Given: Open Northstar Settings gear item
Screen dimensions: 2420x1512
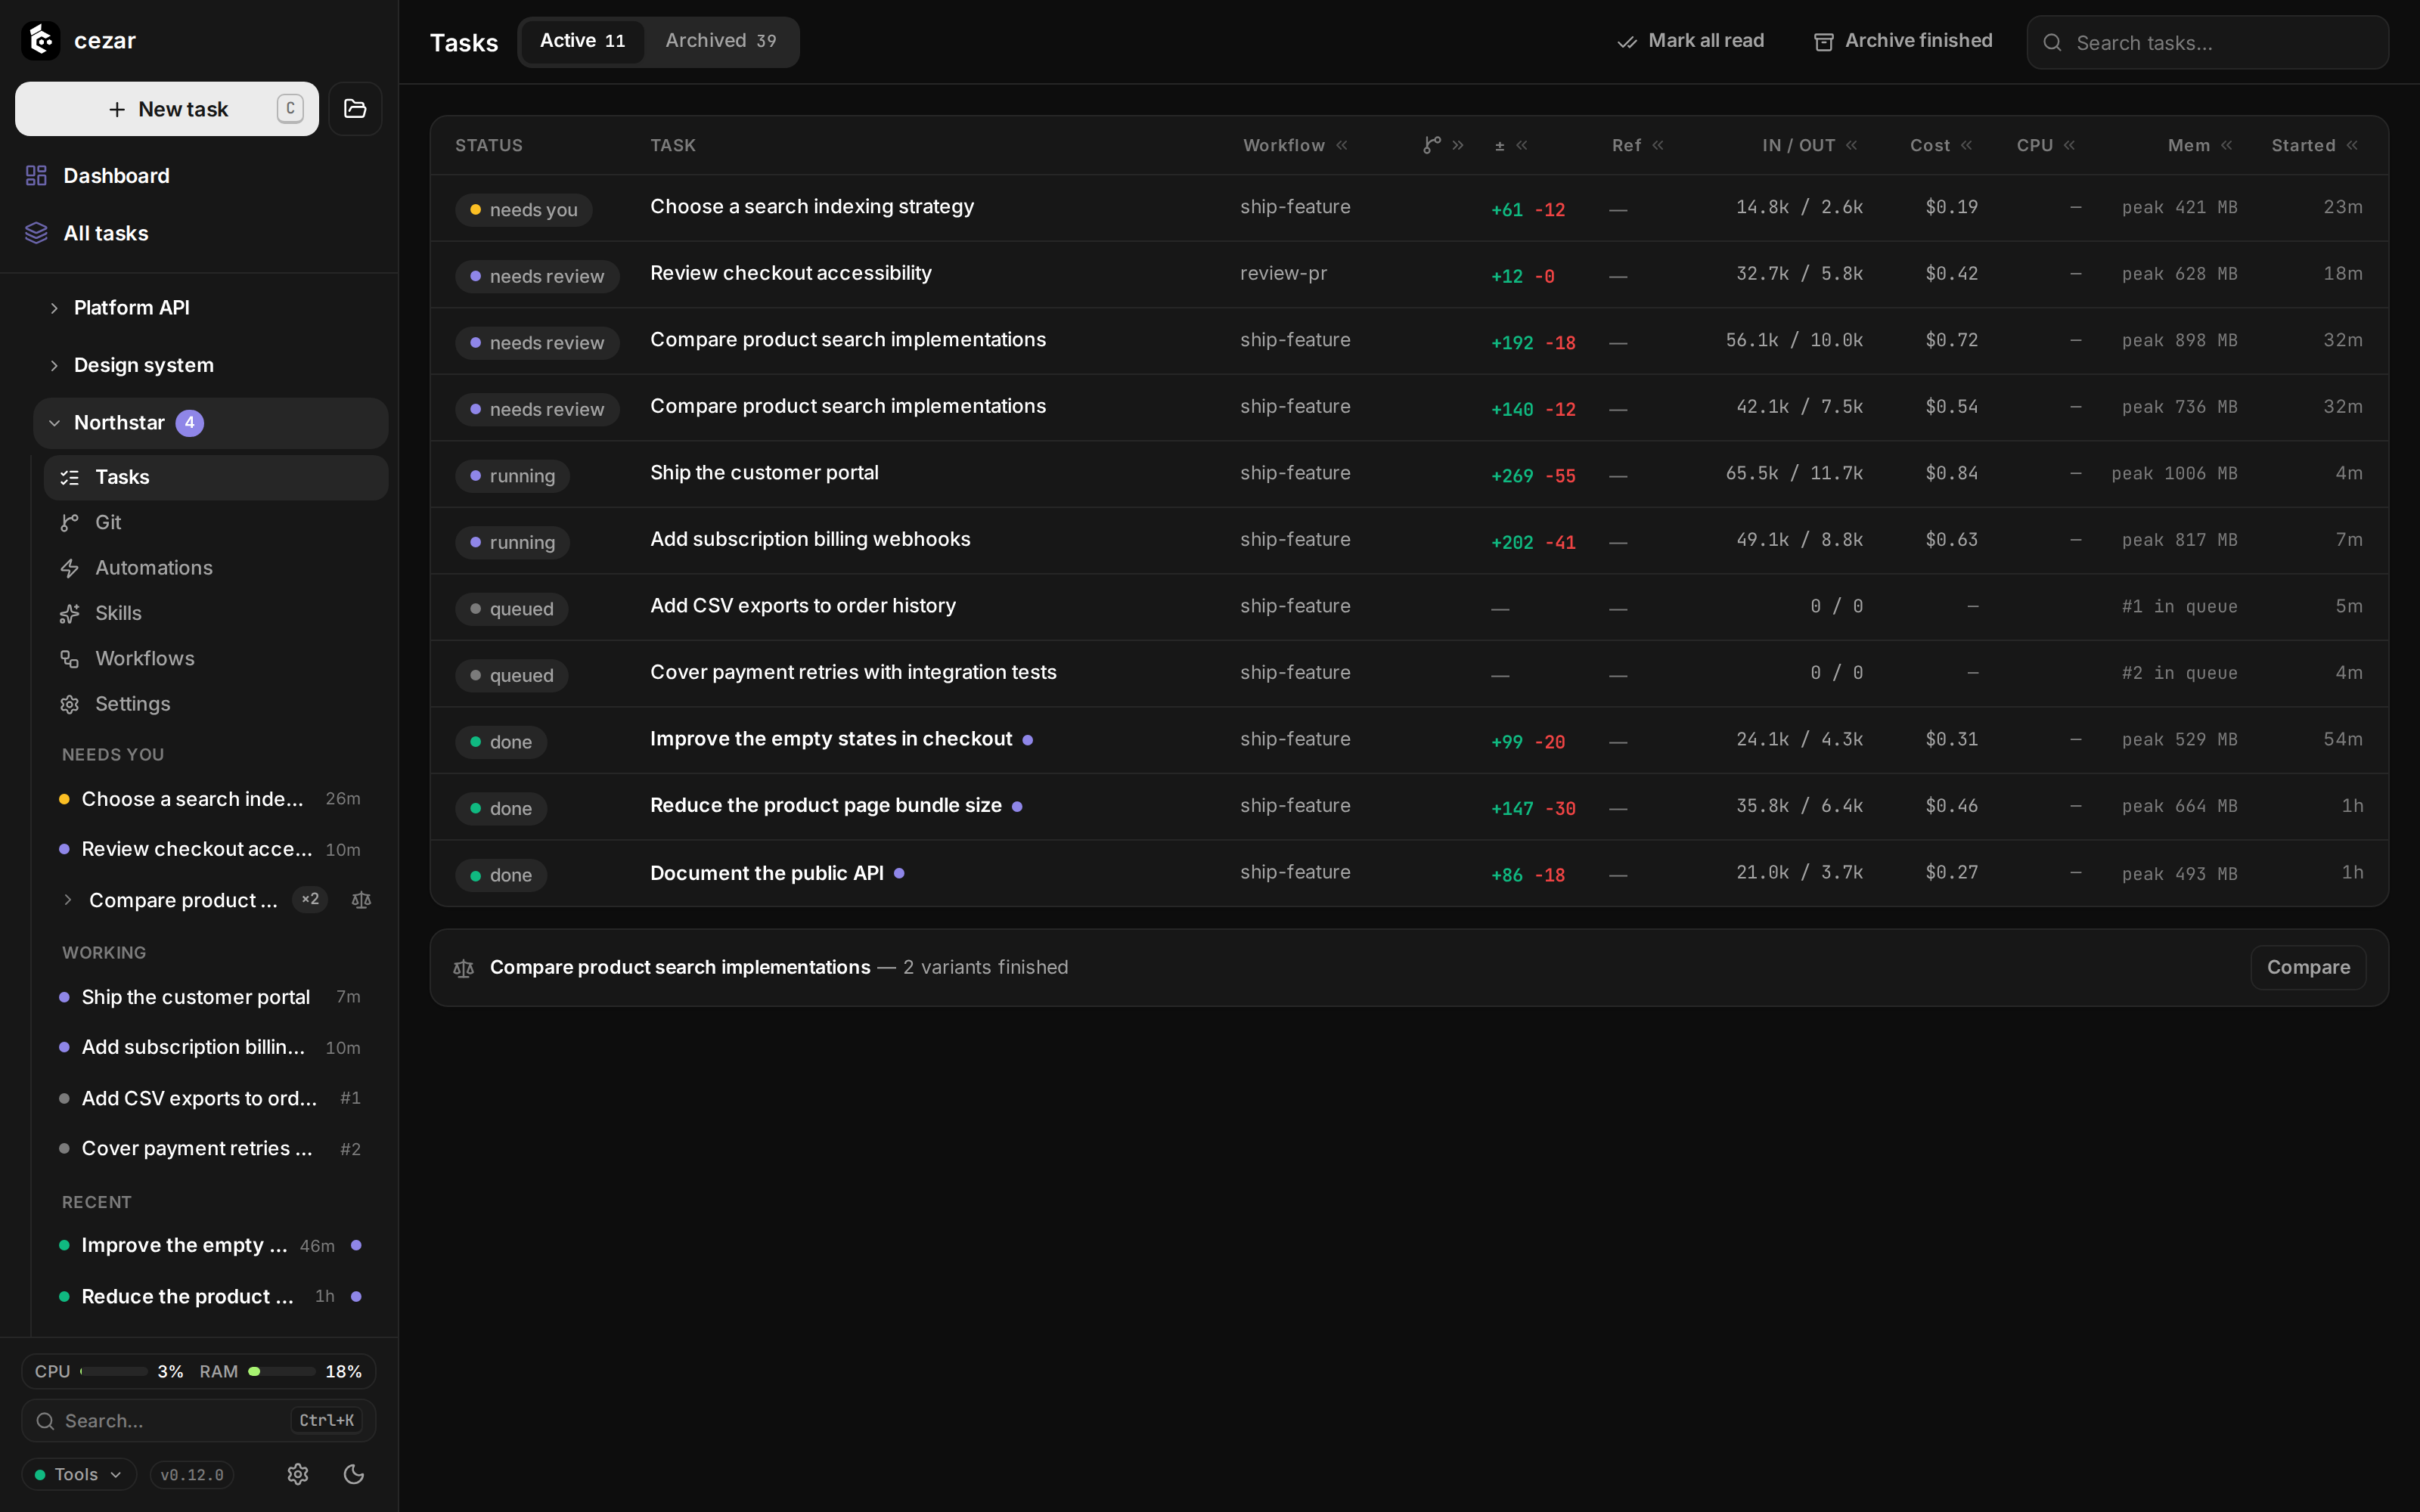Looking at the screenshot, I should tap(216, 704).
